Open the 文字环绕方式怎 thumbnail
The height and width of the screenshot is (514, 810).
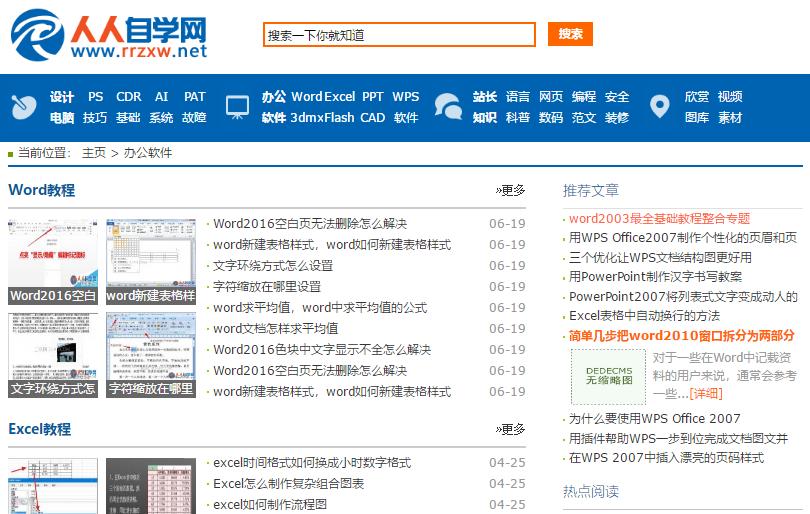(53, 355)
